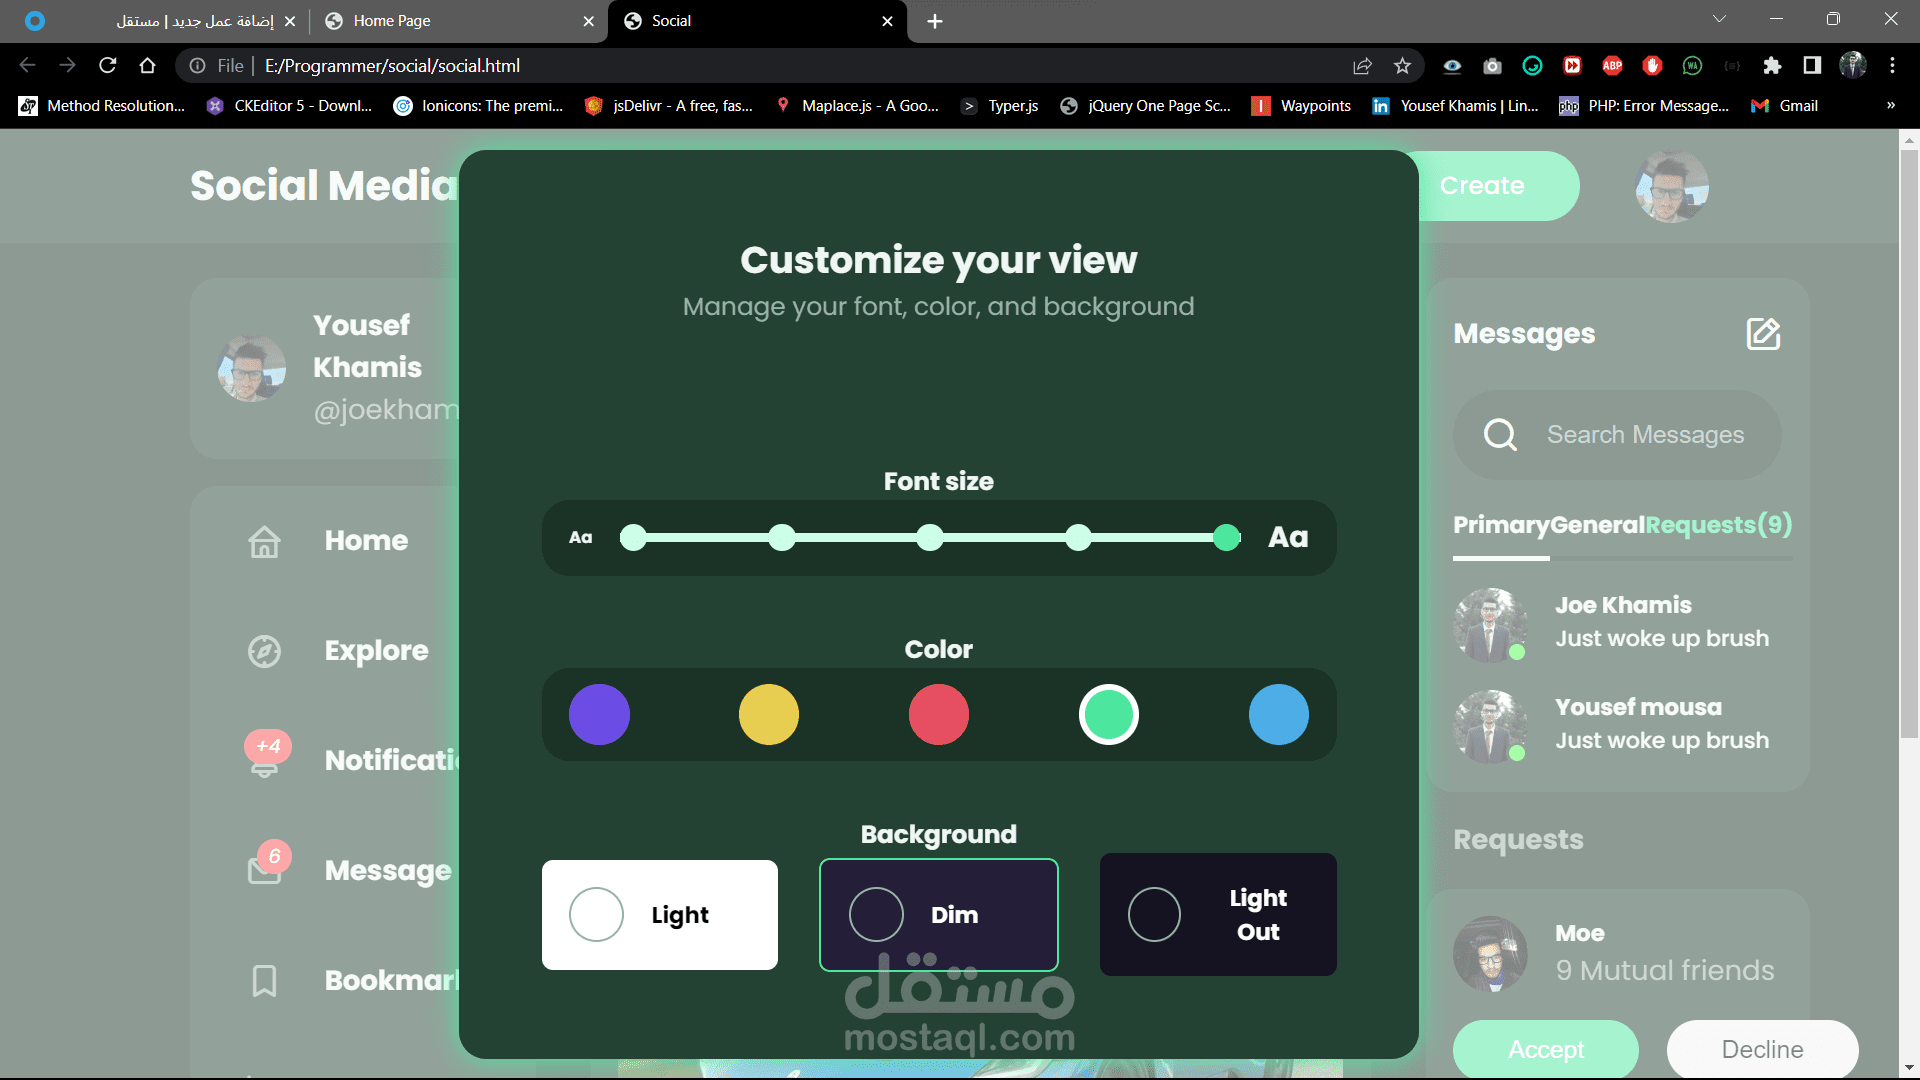Viewport: 1920px width, 1080px height.
Task: Open the Requests(9) messages tab
Action: coord(1718,525)
